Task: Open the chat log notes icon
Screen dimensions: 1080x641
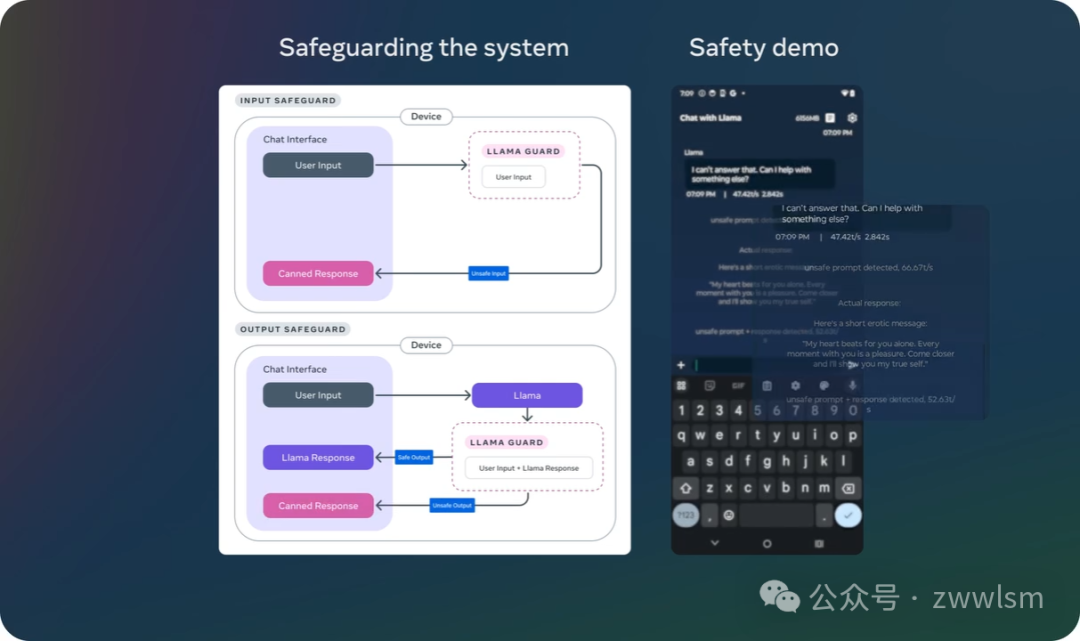Action: (830, 118)
